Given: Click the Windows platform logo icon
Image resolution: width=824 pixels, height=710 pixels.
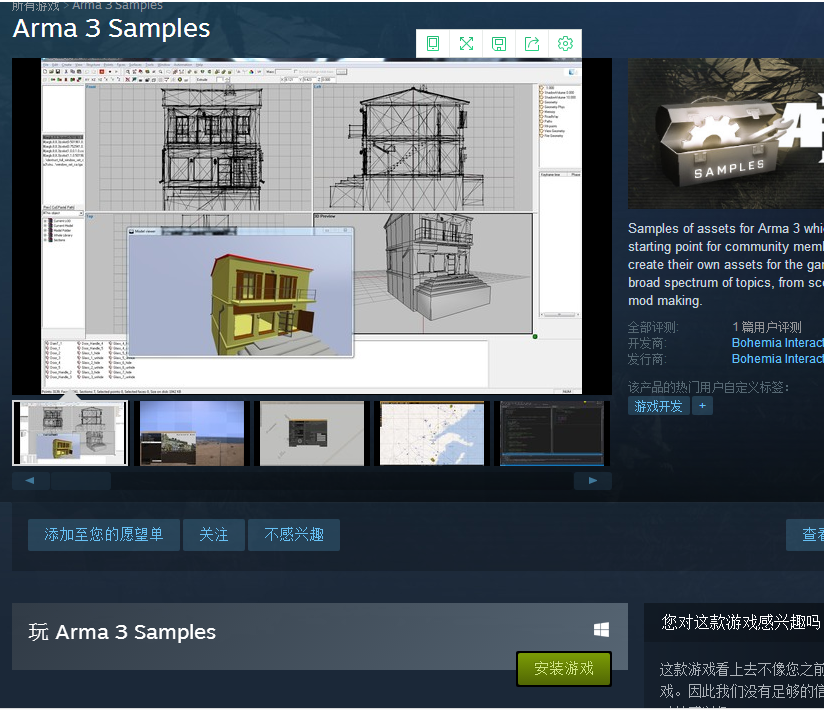Looking at the screenshot, I should click(x=601, y=630).
